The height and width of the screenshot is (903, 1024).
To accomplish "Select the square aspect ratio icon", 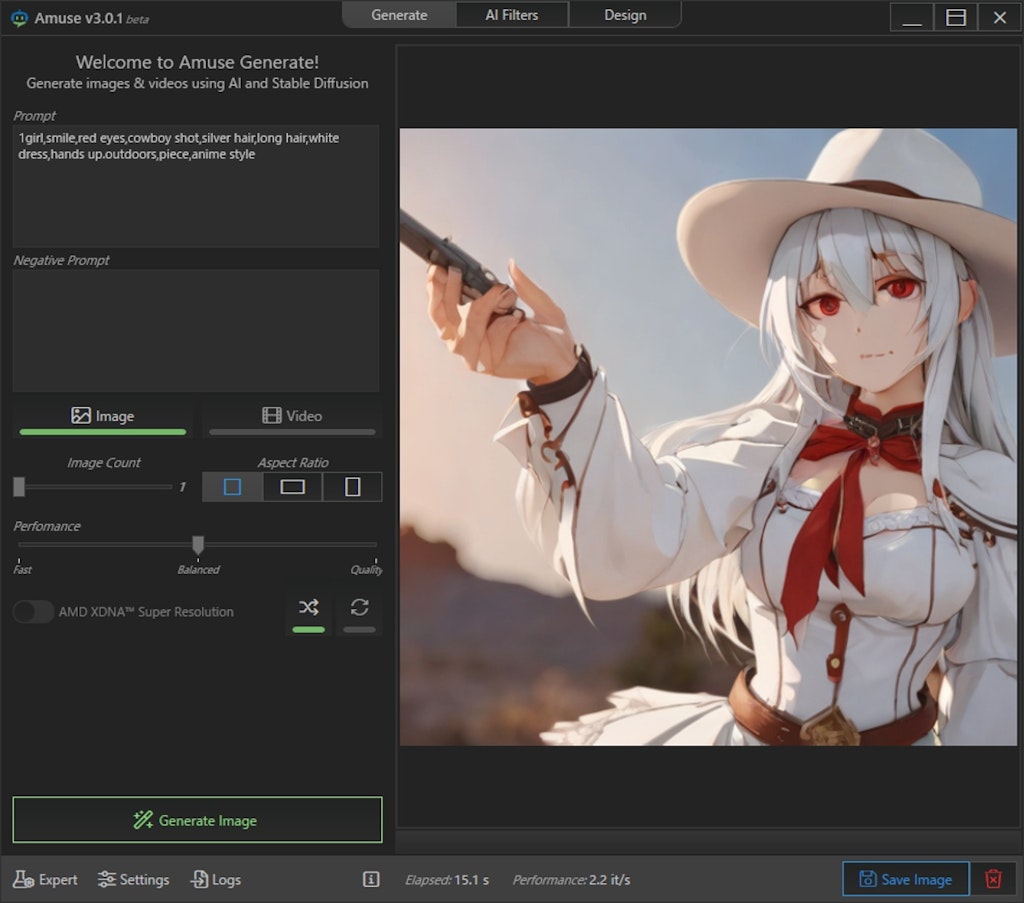I will click(232, 487).
